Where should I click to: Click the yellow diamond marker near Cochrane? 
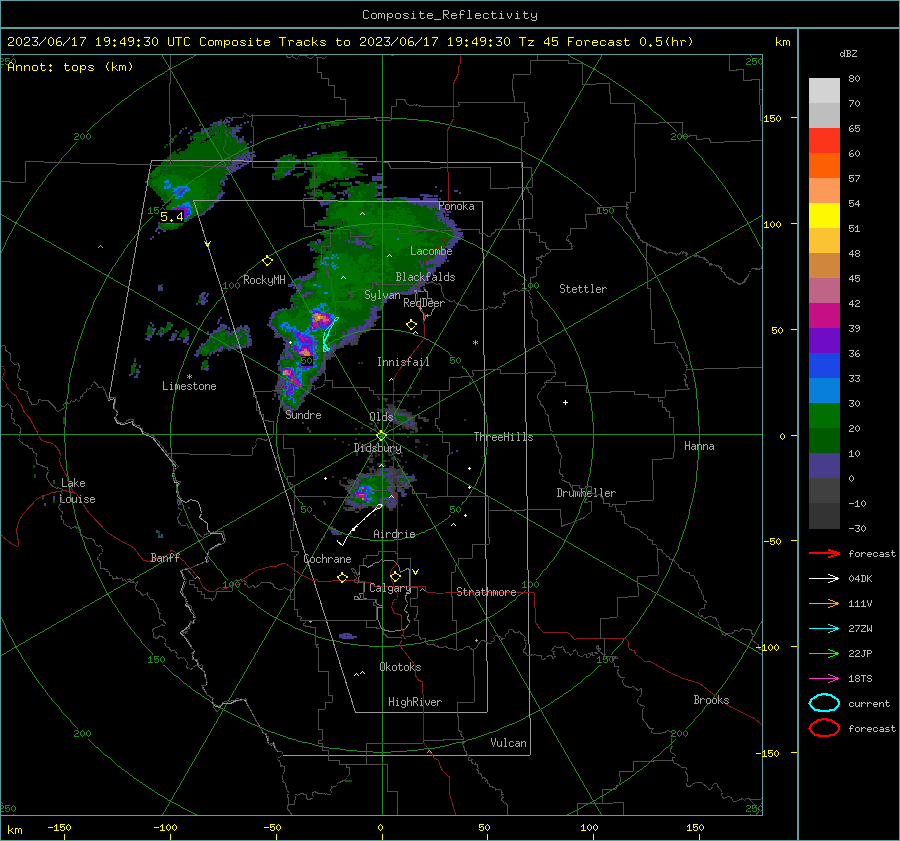pos(343,577)
